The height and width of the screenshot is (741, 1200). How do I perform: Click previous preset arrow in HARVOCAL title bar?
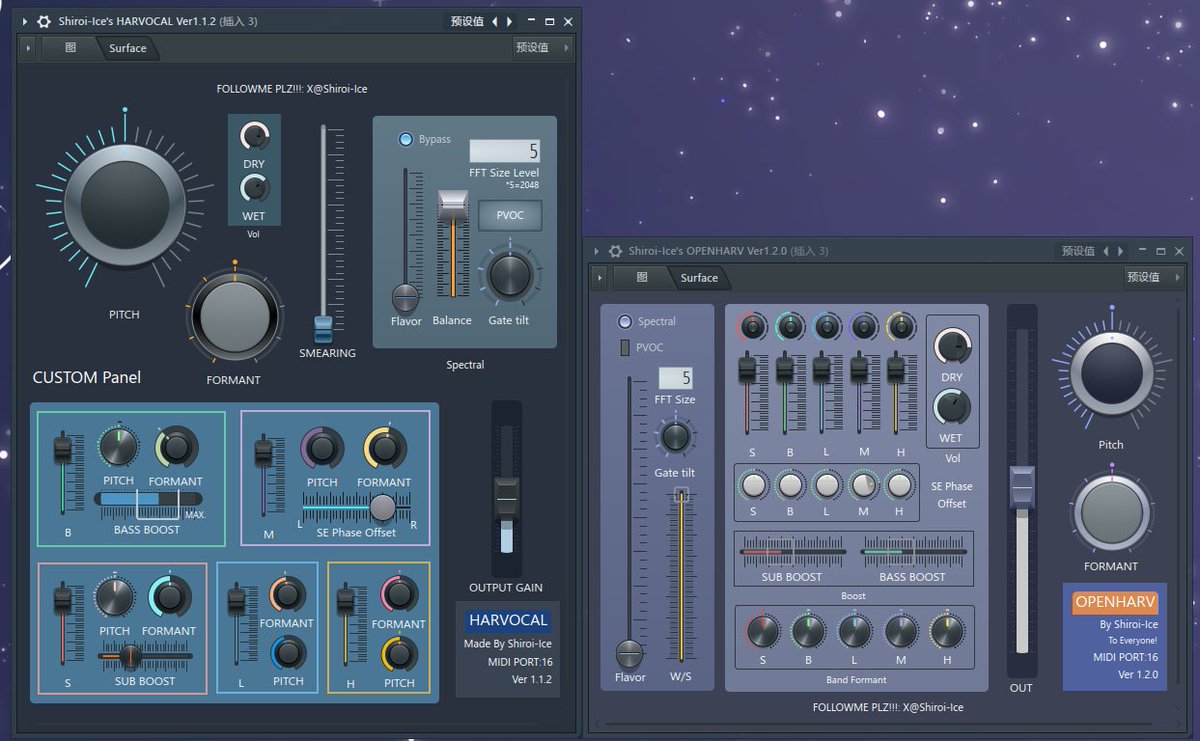point(493,20)
